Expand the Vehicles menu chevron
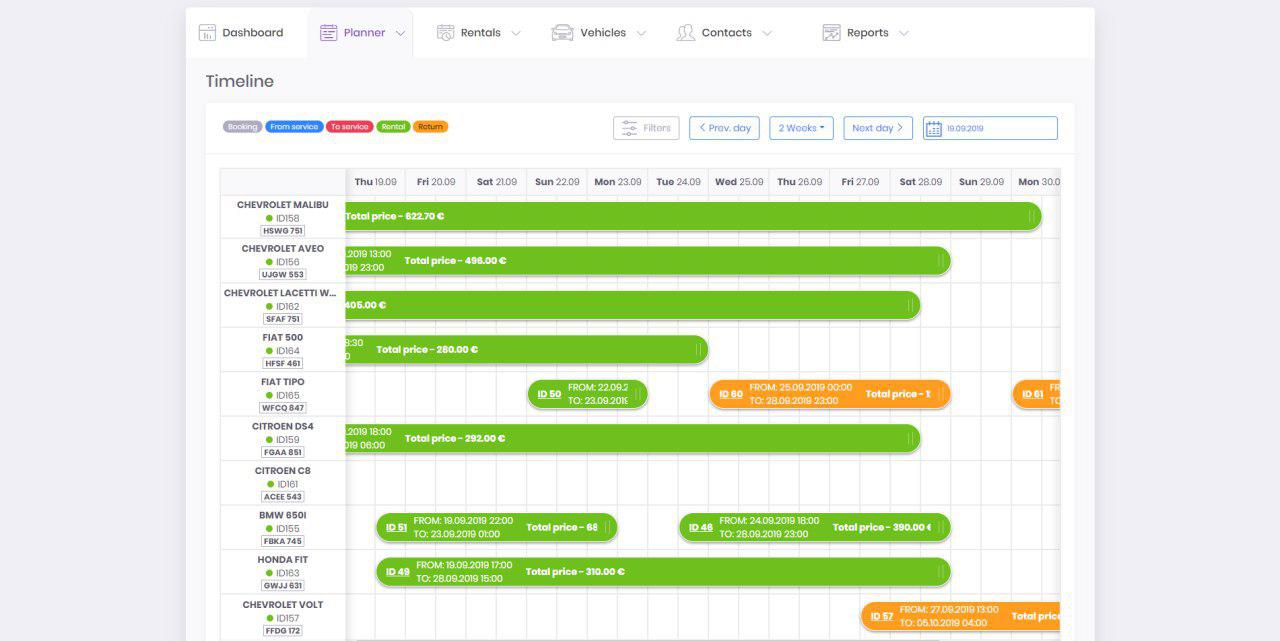The width and height of the screenshot is (1280, 641). (641, 33)
